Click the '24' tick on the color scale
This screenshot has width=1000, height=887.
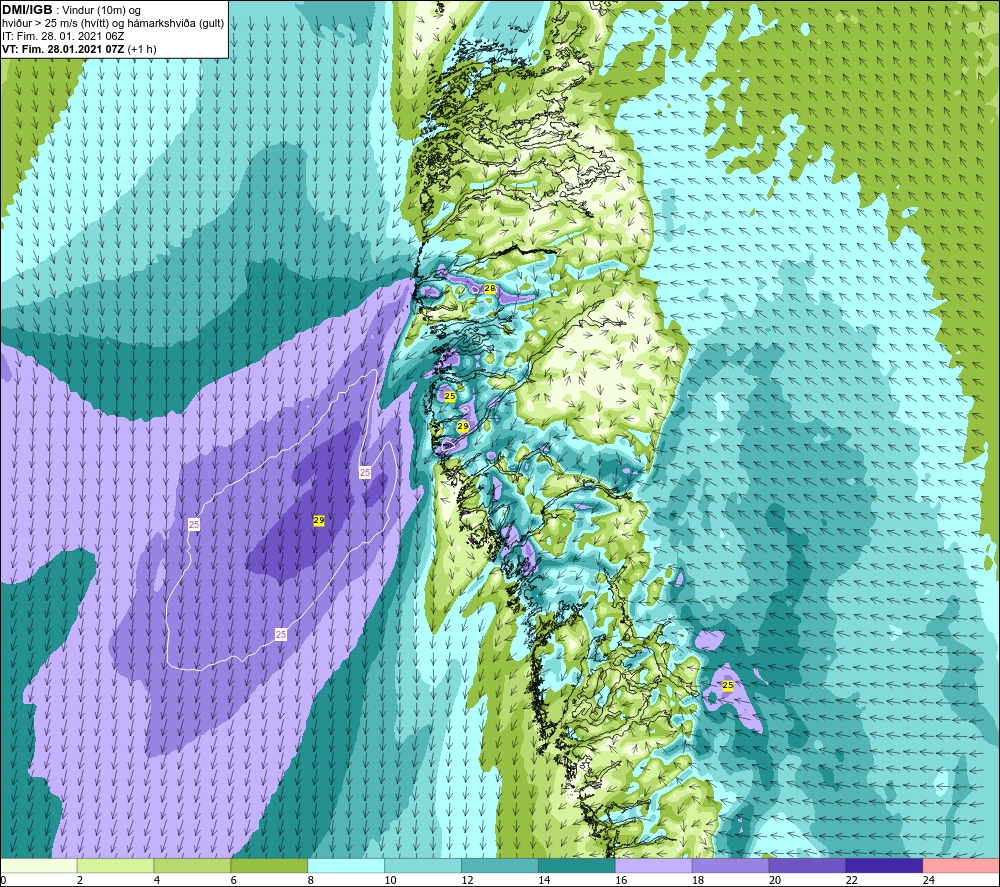coord(929,880)
